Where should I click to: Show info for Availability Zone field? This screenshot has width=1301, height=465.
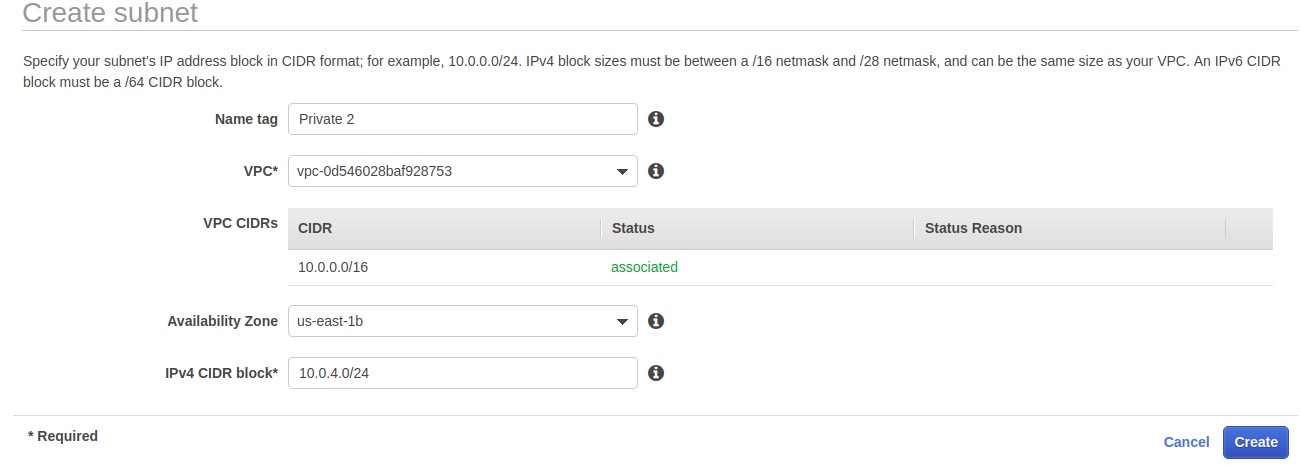pyautogui.click(x=656, y=321)
